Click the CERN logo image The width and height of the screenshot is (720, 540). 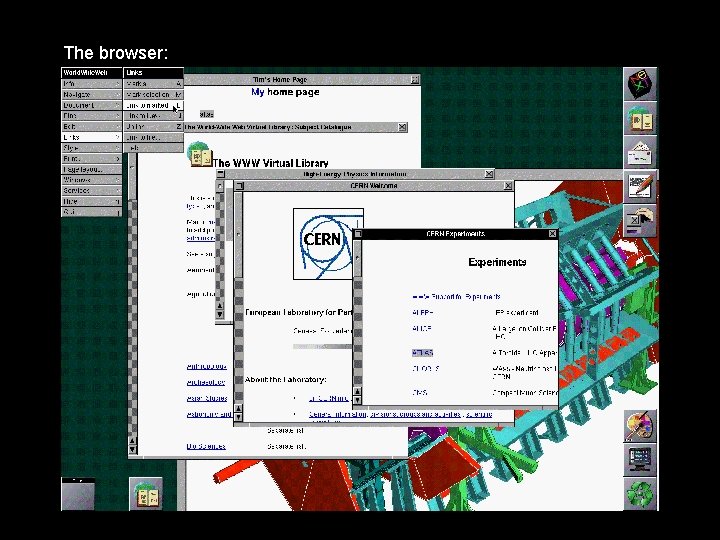tap(328, 243)
